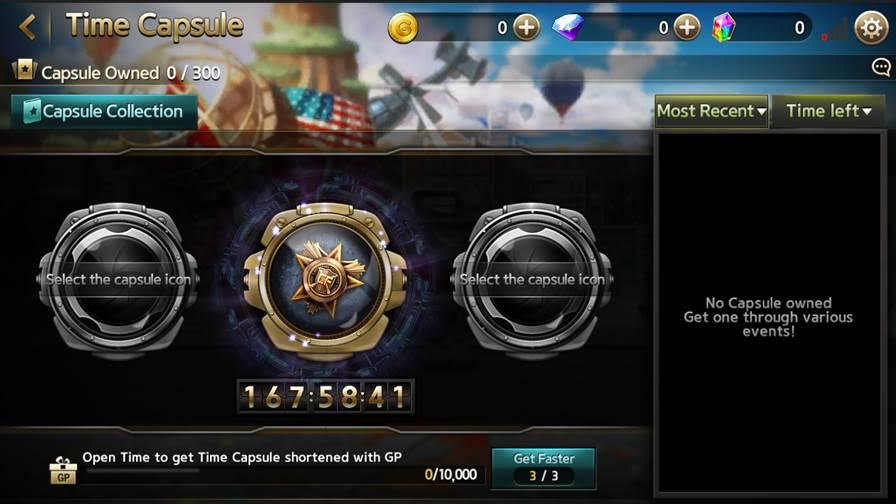Open the Most Recent sort dropdown
The image size is (896, 504).
point(711,111)
